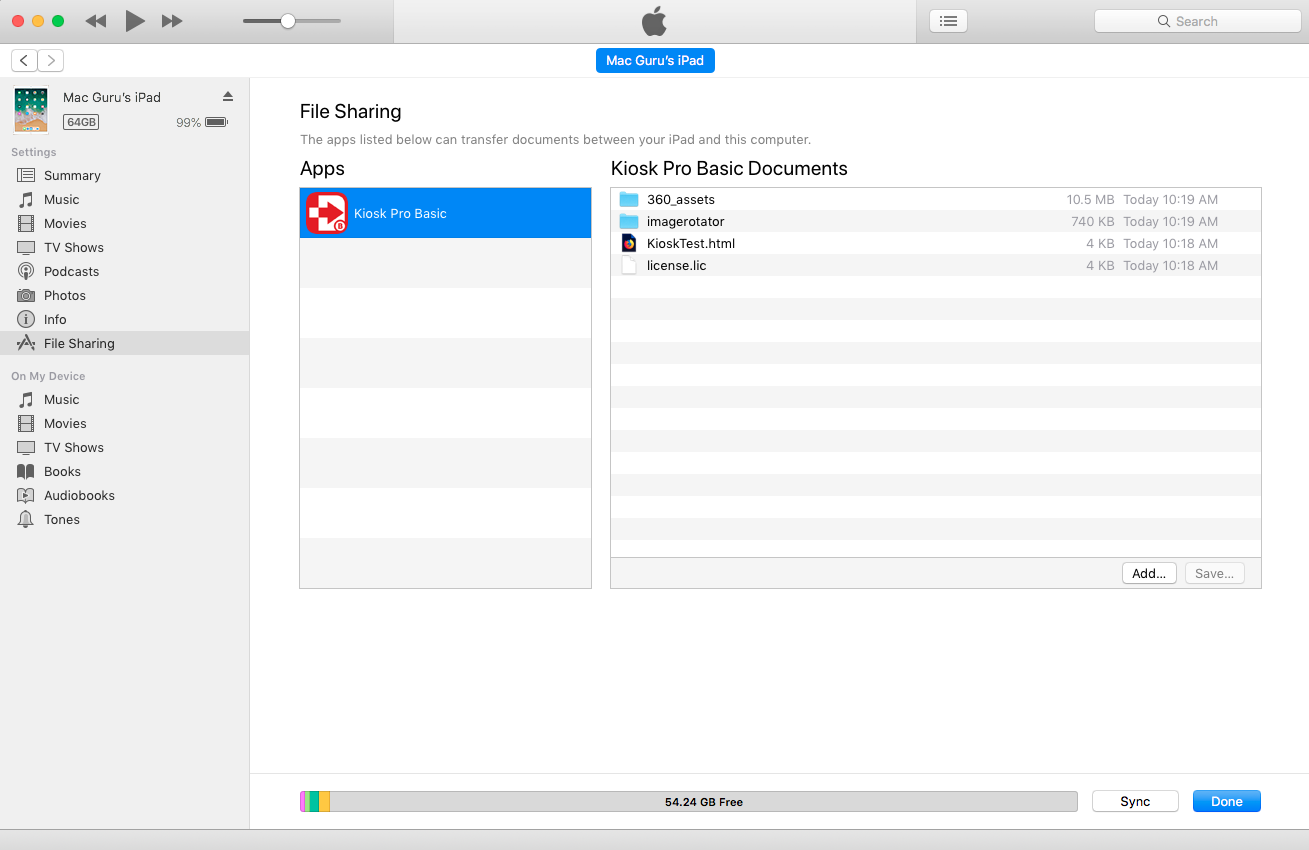
Task: Click the green segment of storage bar
Action: [314, 801]
